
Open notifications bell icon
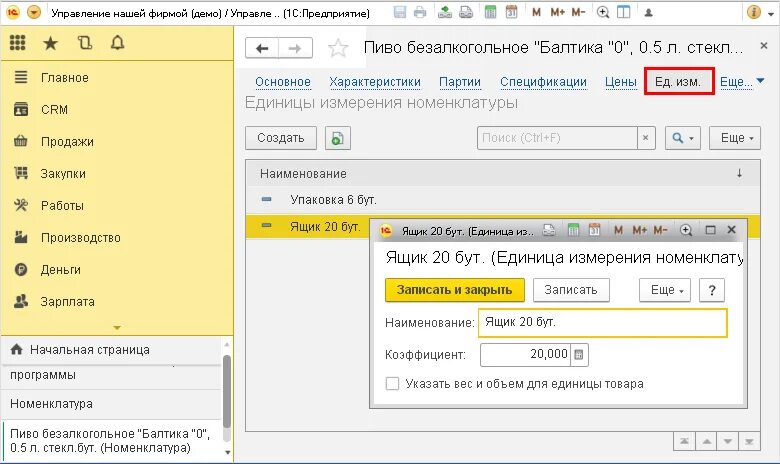tap(117, 43)
